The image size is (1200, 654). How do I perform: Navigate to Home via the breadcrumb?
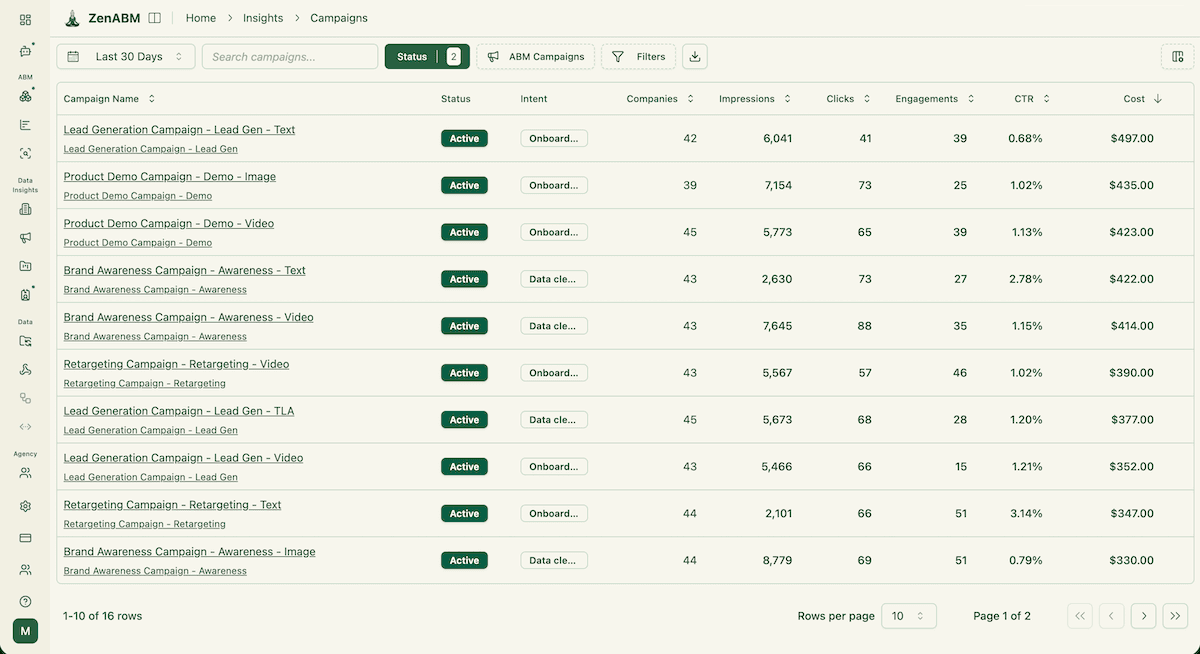click(x=200, y=17)
